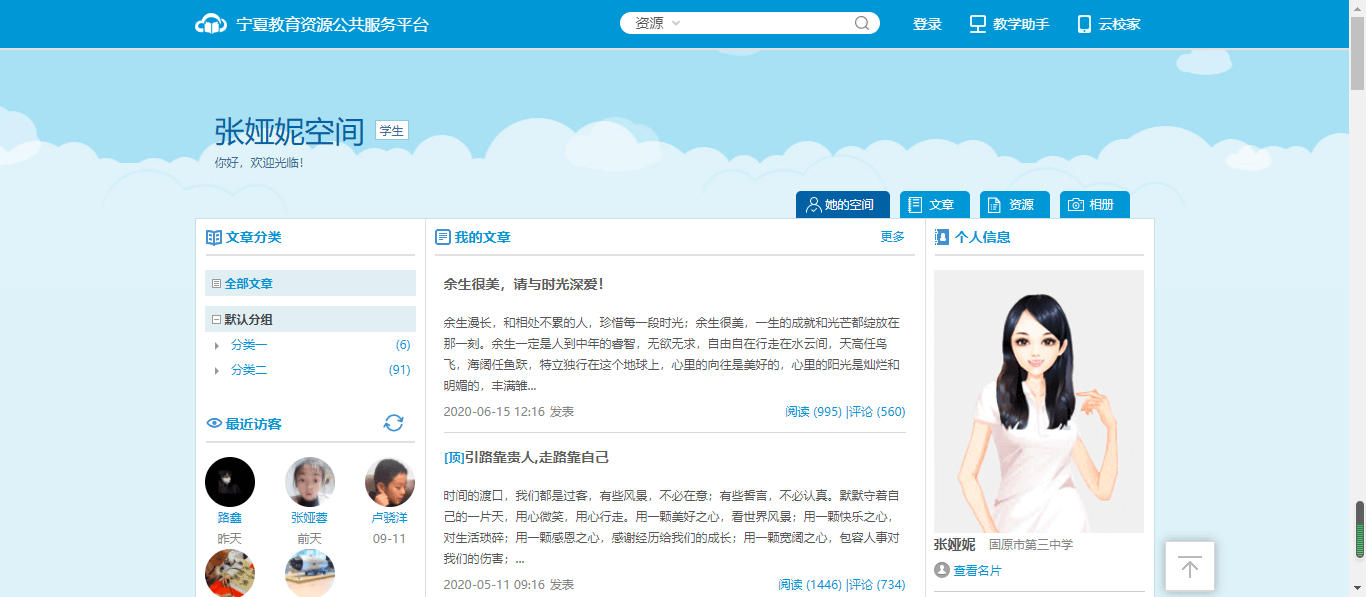Viewport: 1366px width, 597px height.
Task: Click 更多 to see more articles
Action: [x=892, y=237]
